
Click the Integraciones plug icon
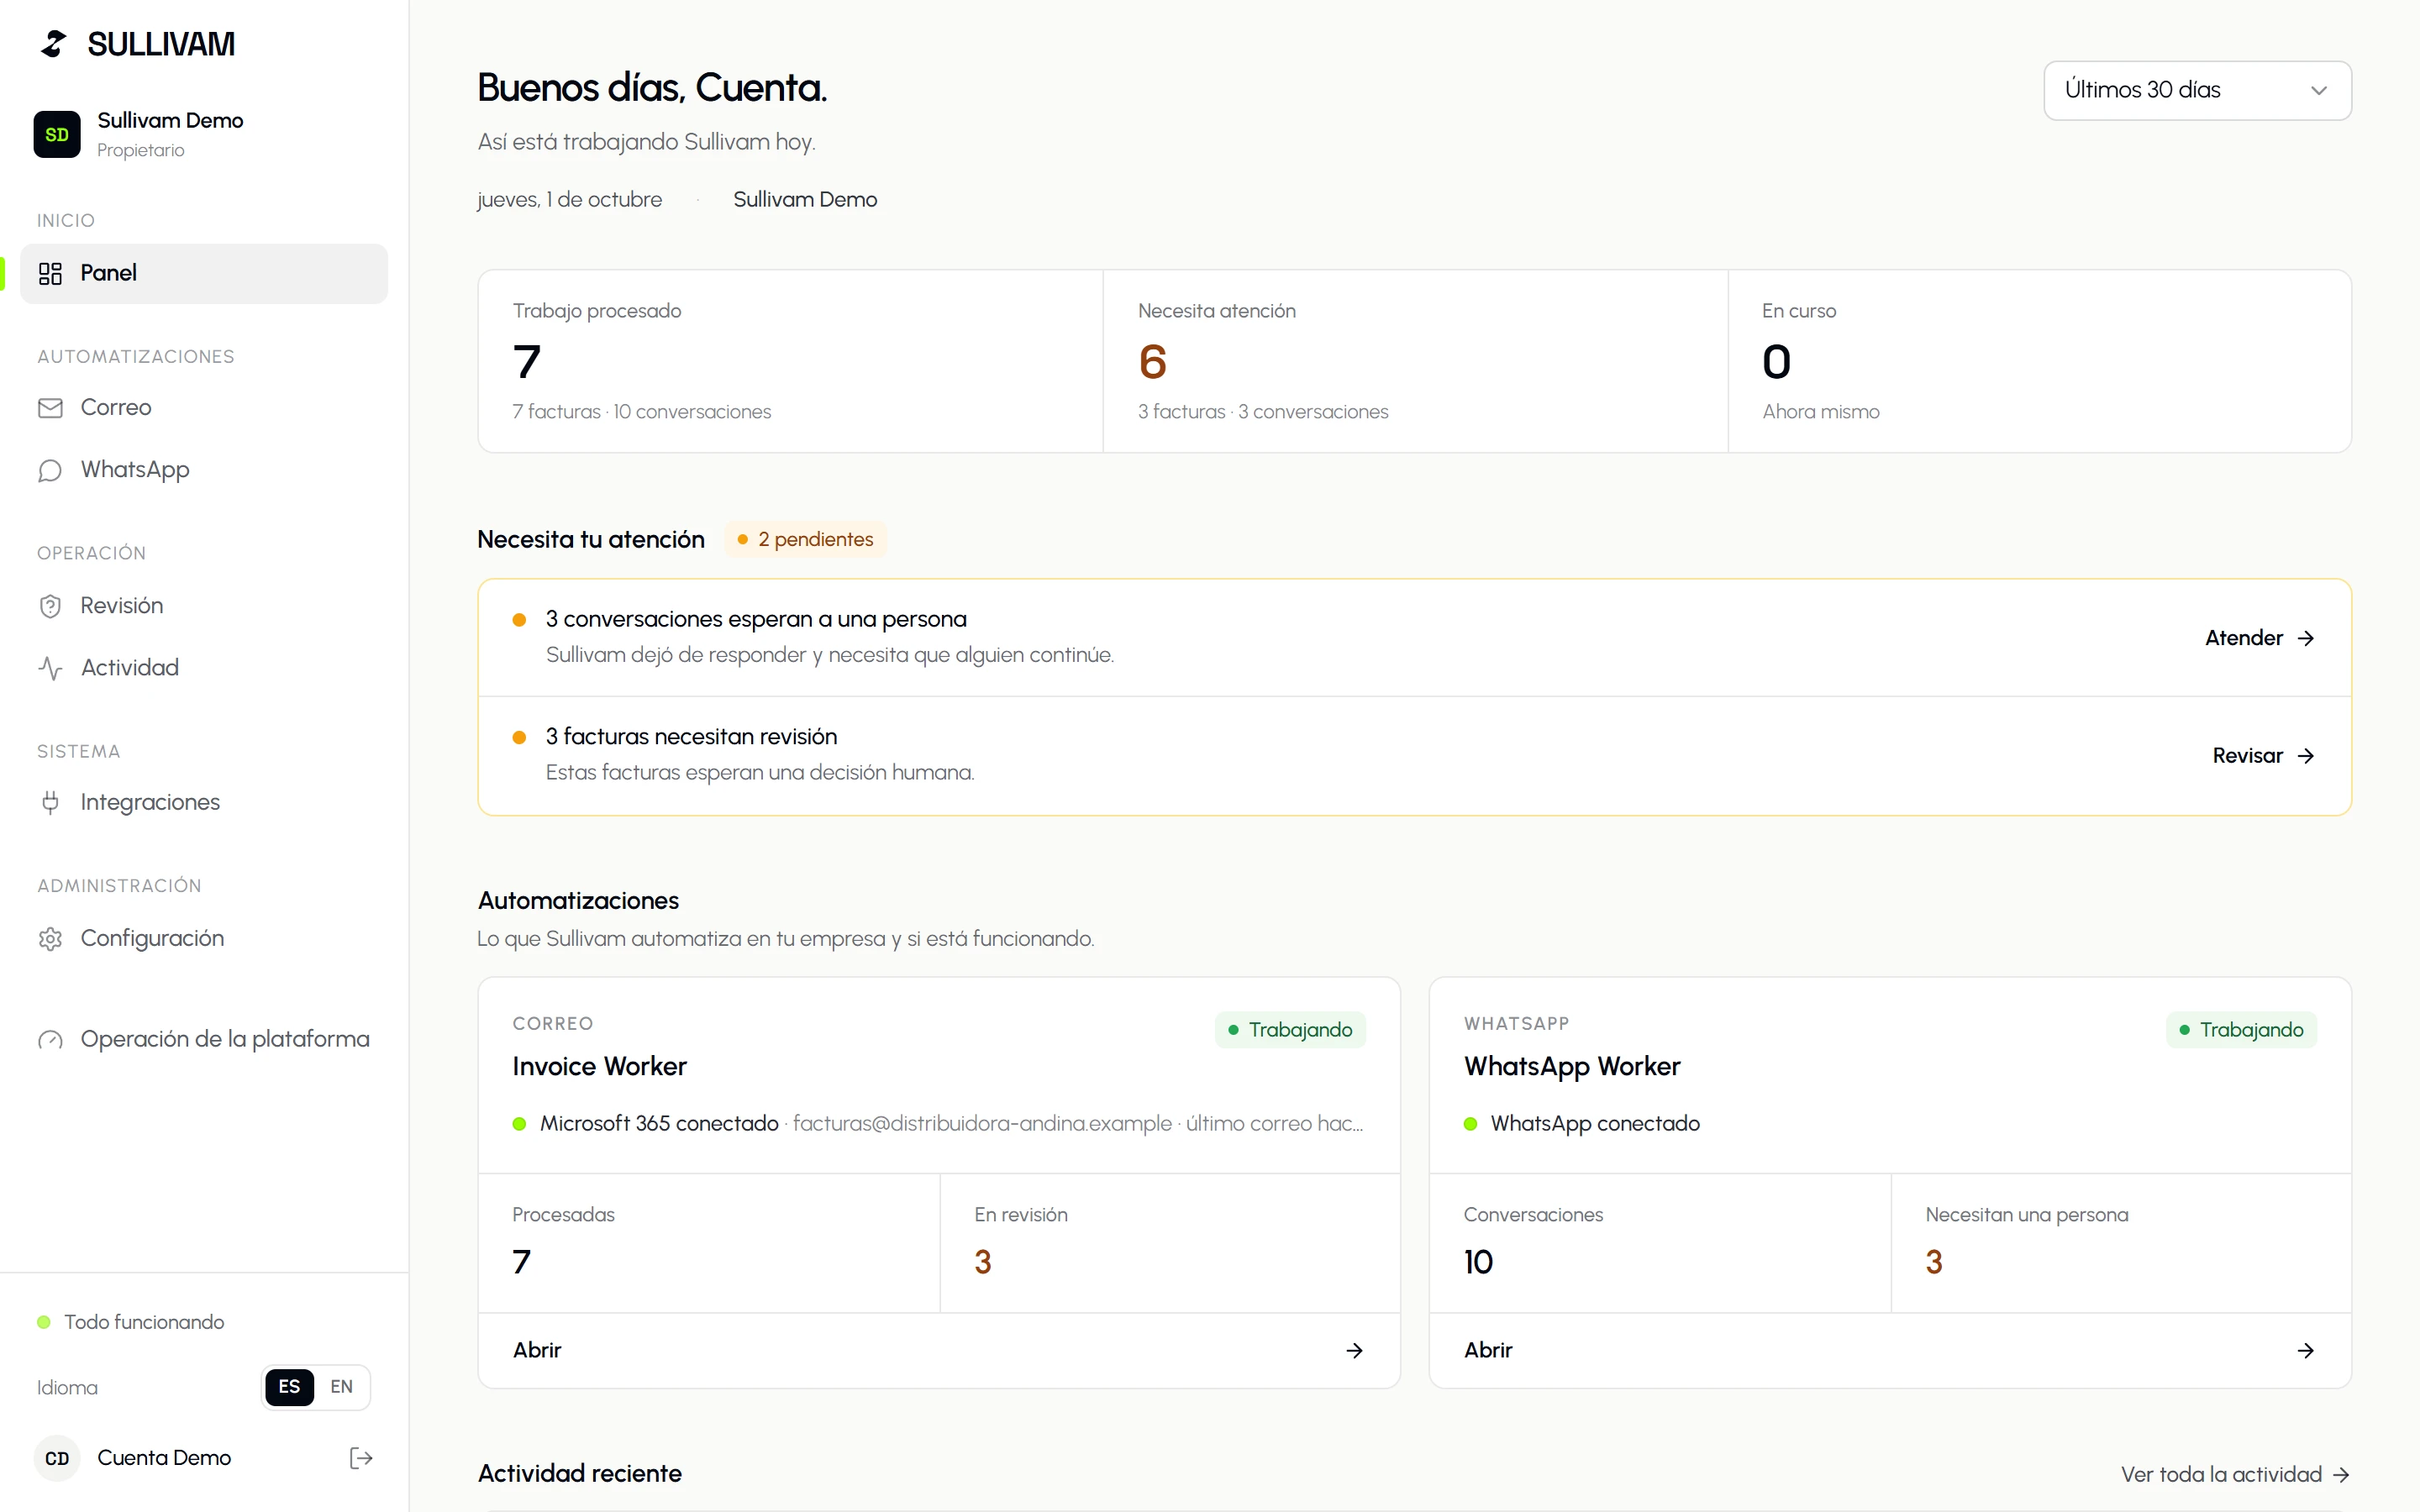tap(50, 802)
